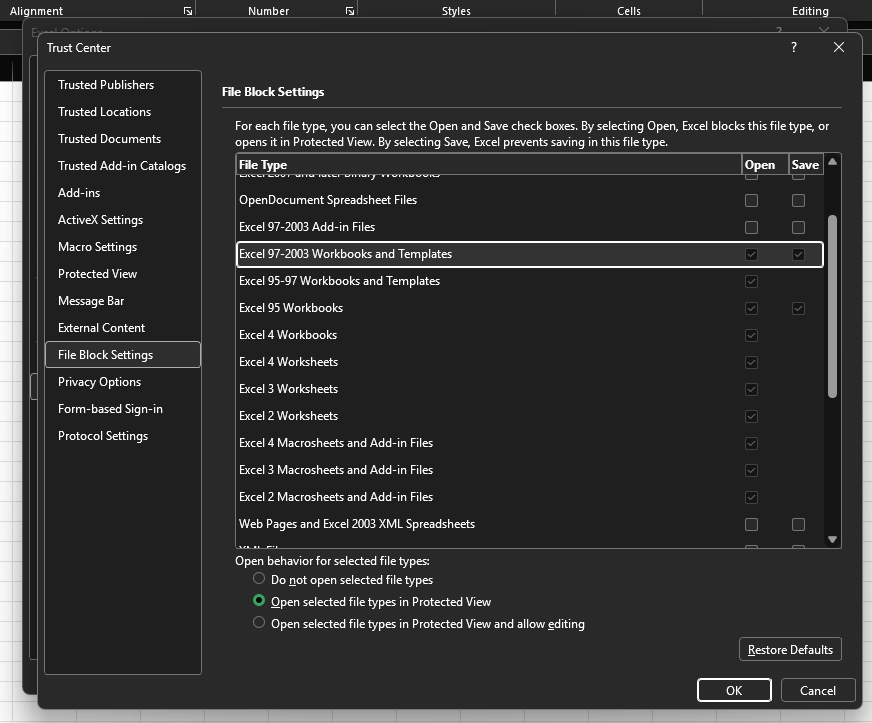Viewport: 872px width, 723px height.
Task: Open Trusted Documents section
Action: tap(123, 138)
